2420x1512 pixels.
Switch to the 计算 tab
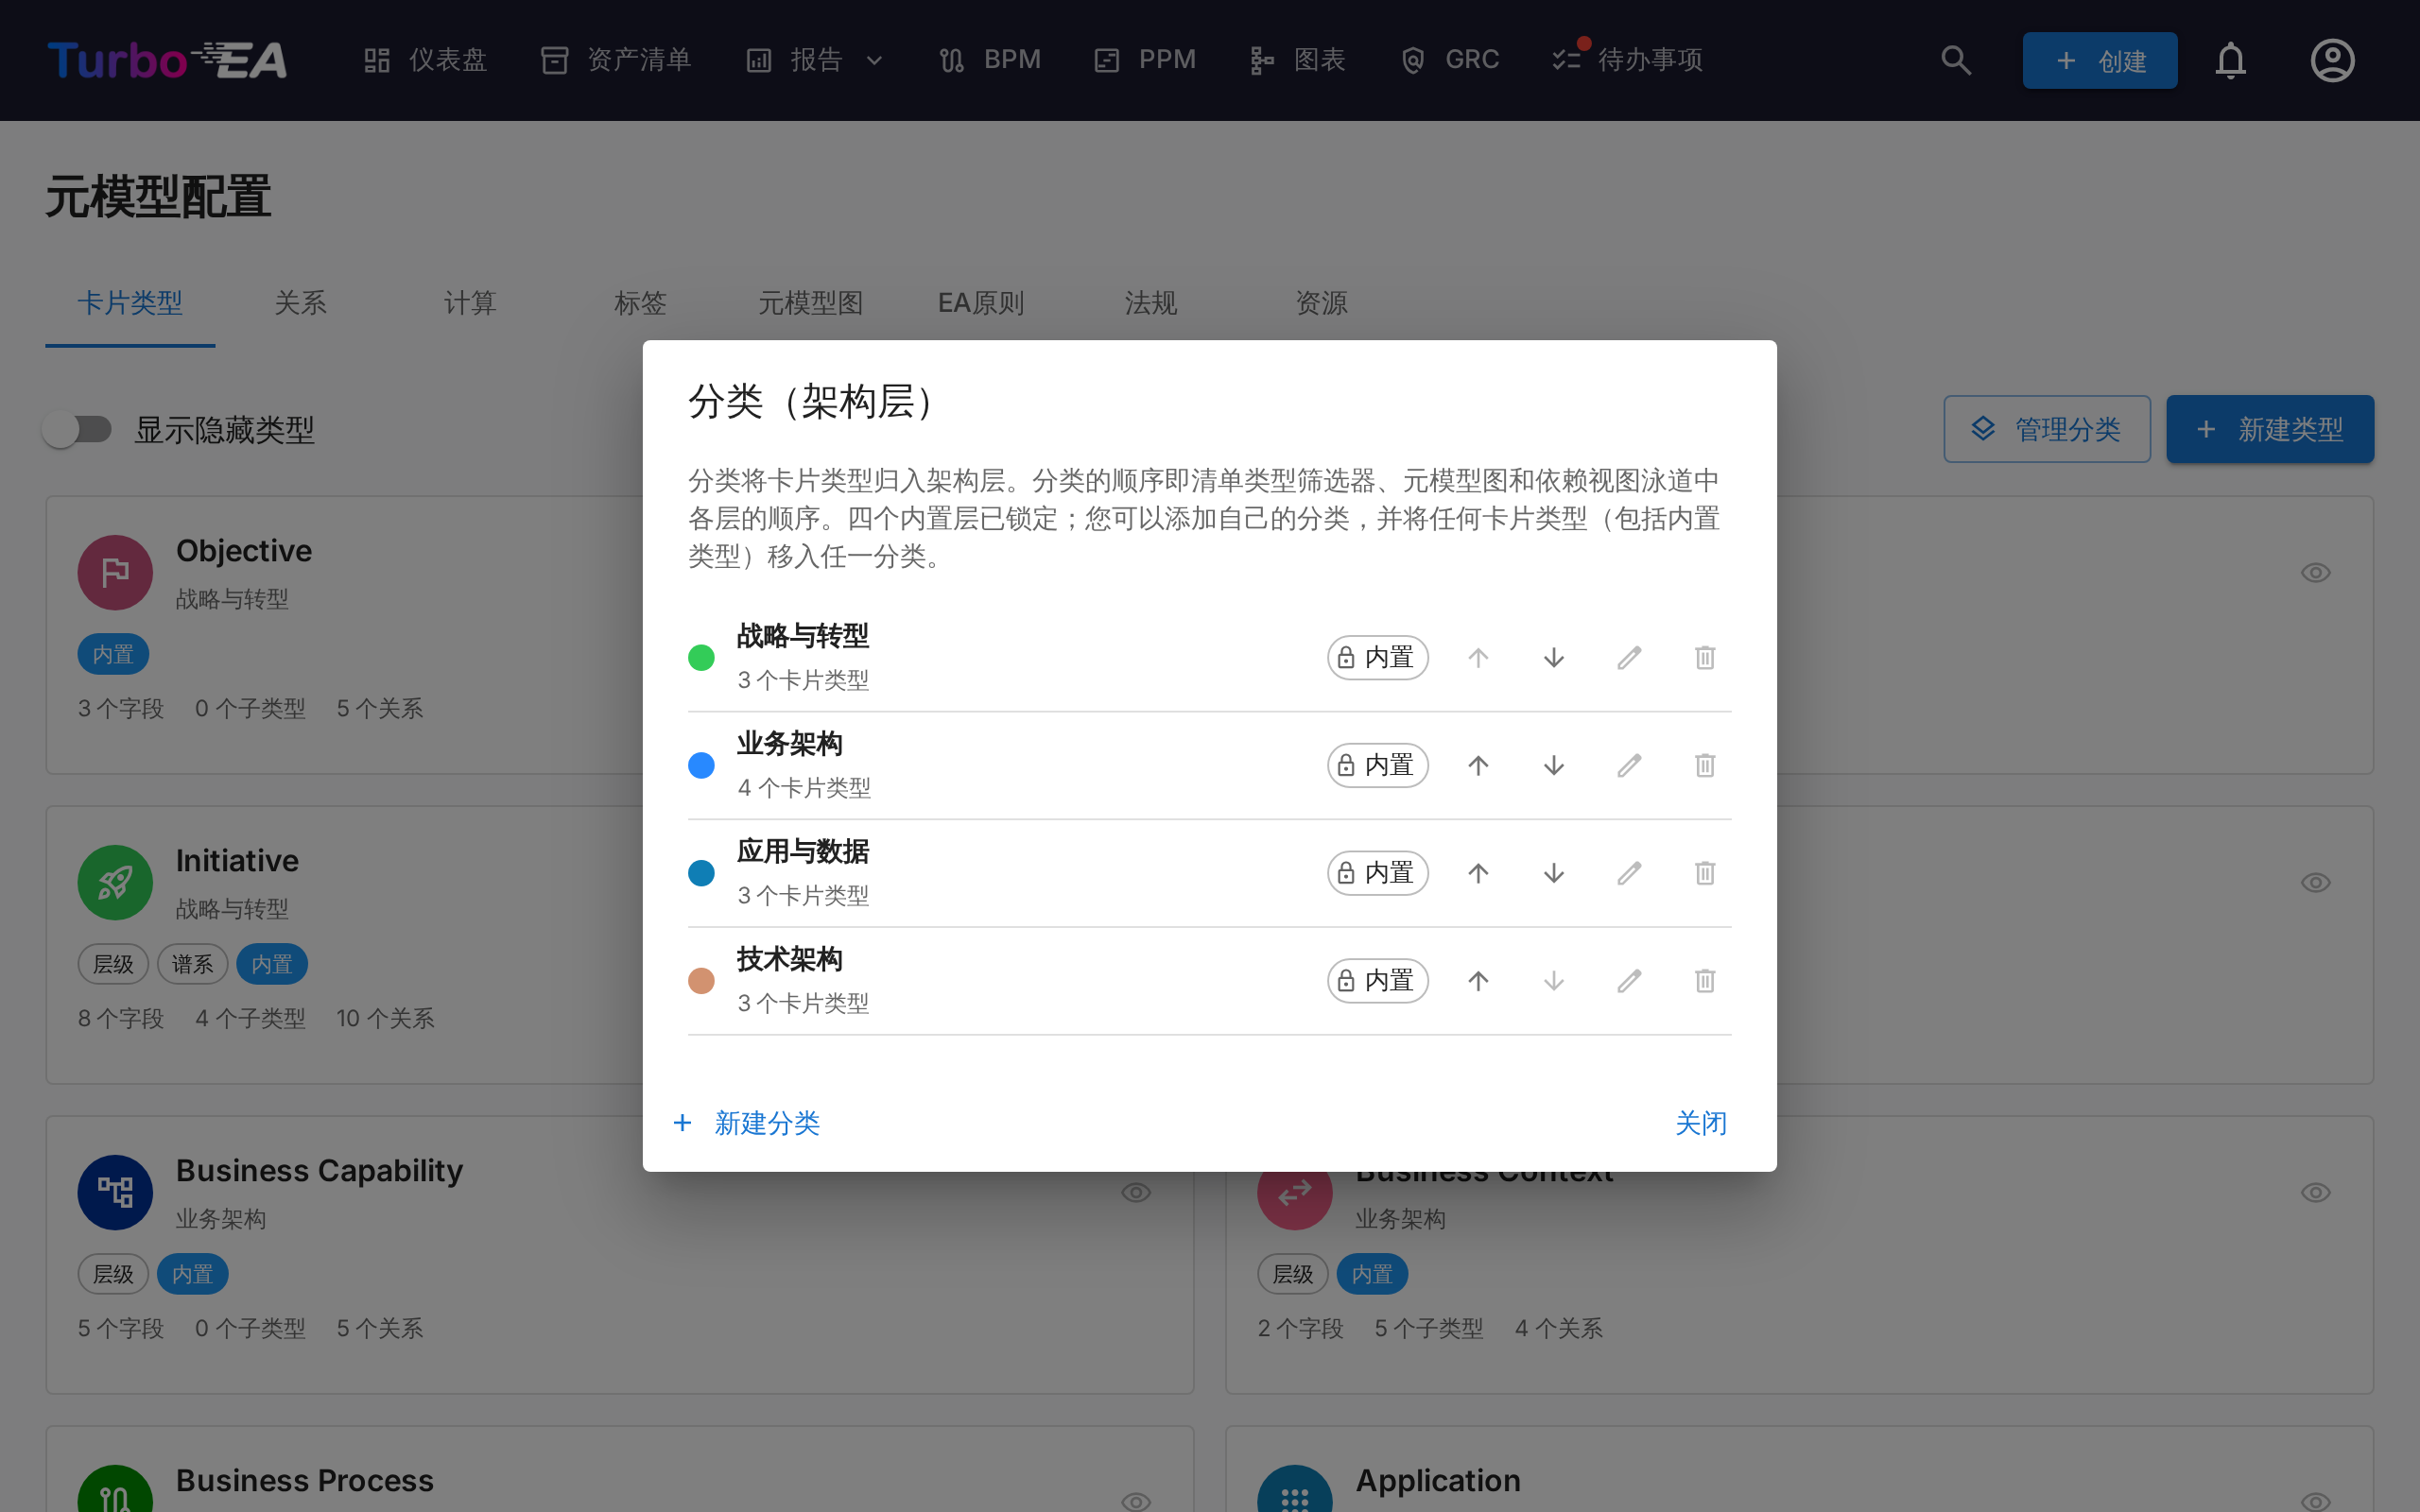pyautogui.click(x=470, y=303)
